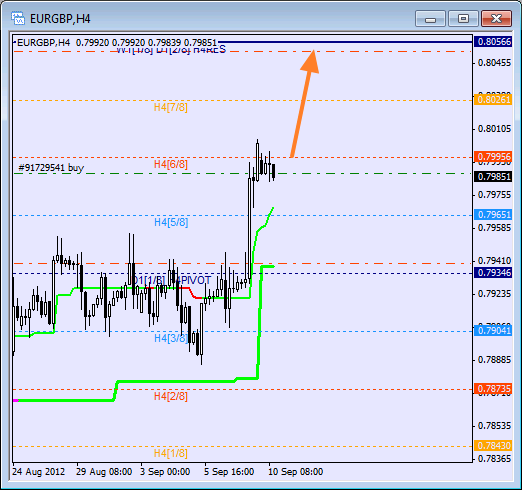Click the H4[6/8] level label
Image resolution: width=522 pixels, height=490 pixels.
click(171, 164)
